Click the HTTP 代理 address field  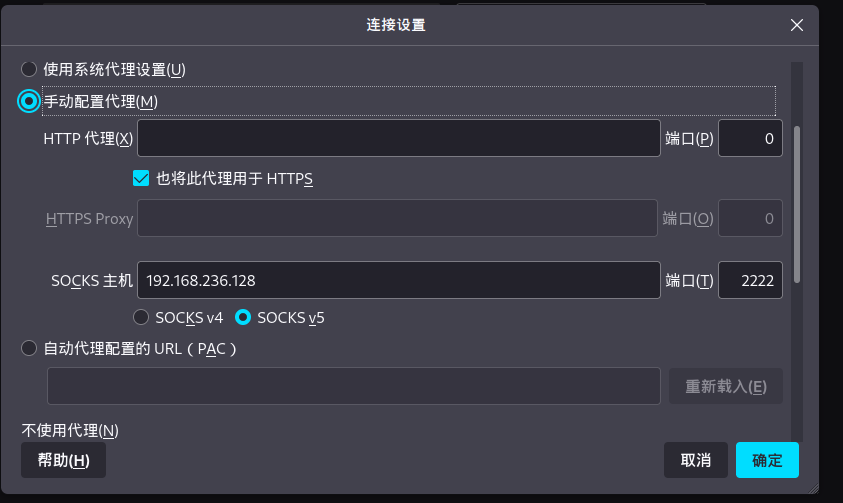pos(398,138)
